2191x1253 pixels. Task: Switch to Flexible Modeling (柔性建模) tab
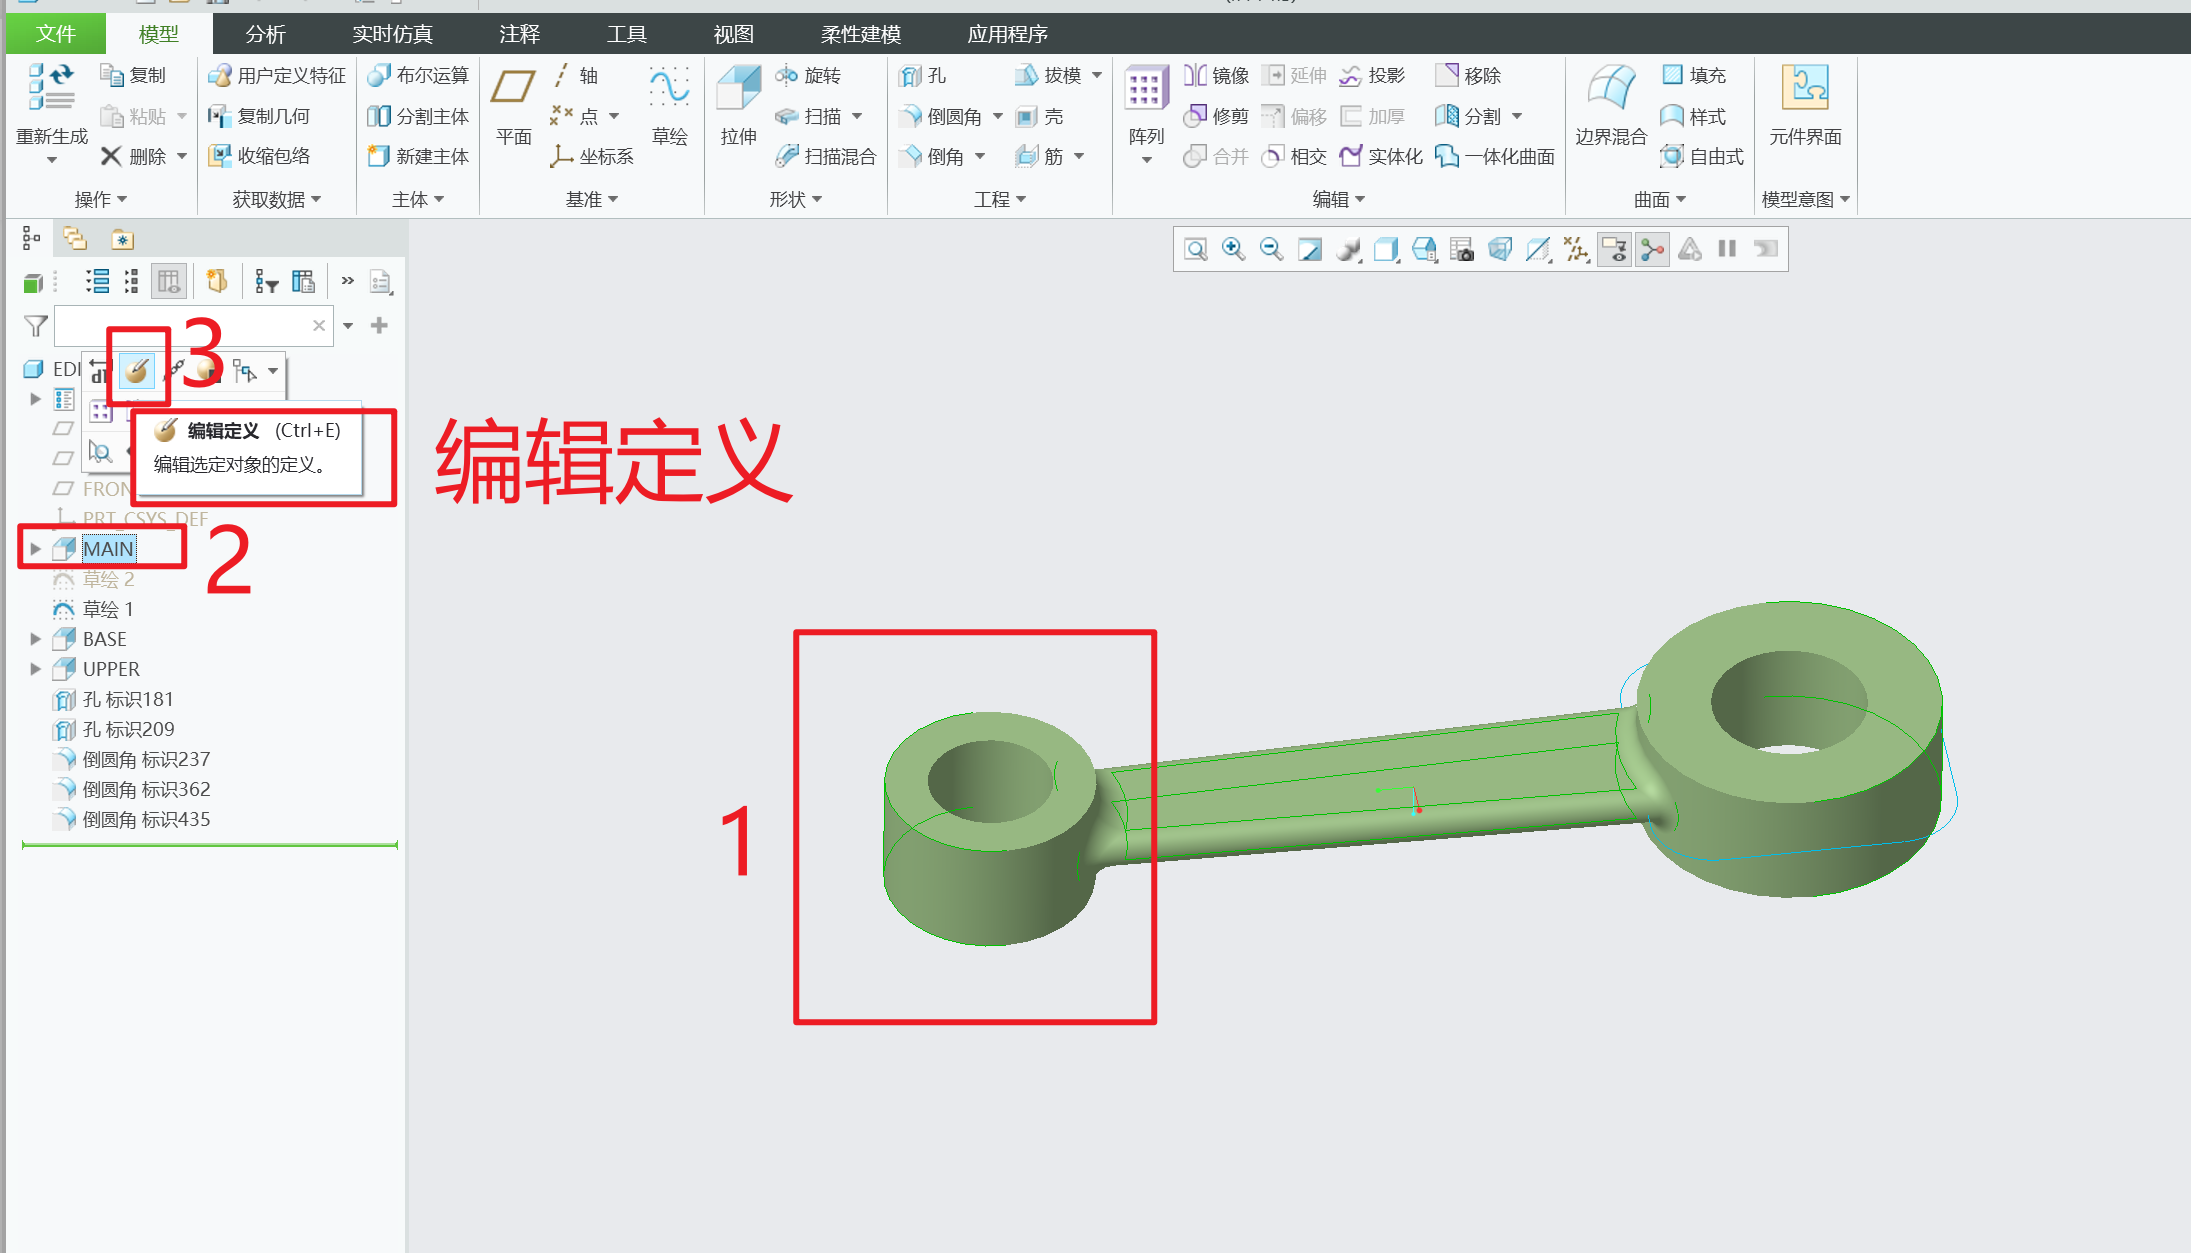[860, 34]
